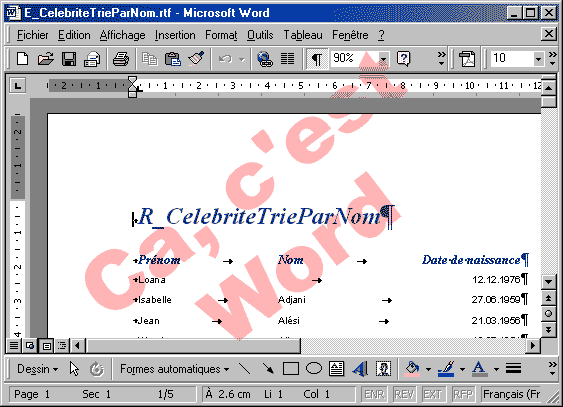Click the Columns icon
The height and width of the screenshot is (407, 563).
pyautogui.click(x=288, y=59)
